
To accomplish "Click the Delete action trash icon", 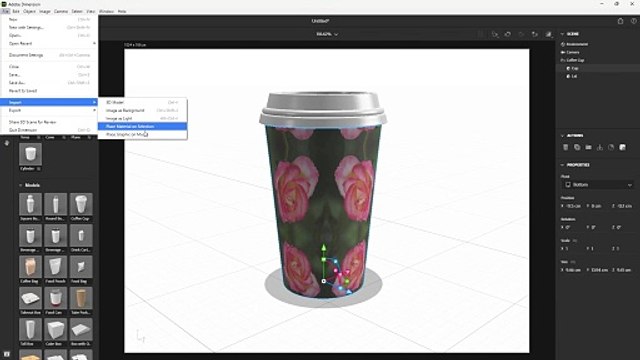I will 566,147.
